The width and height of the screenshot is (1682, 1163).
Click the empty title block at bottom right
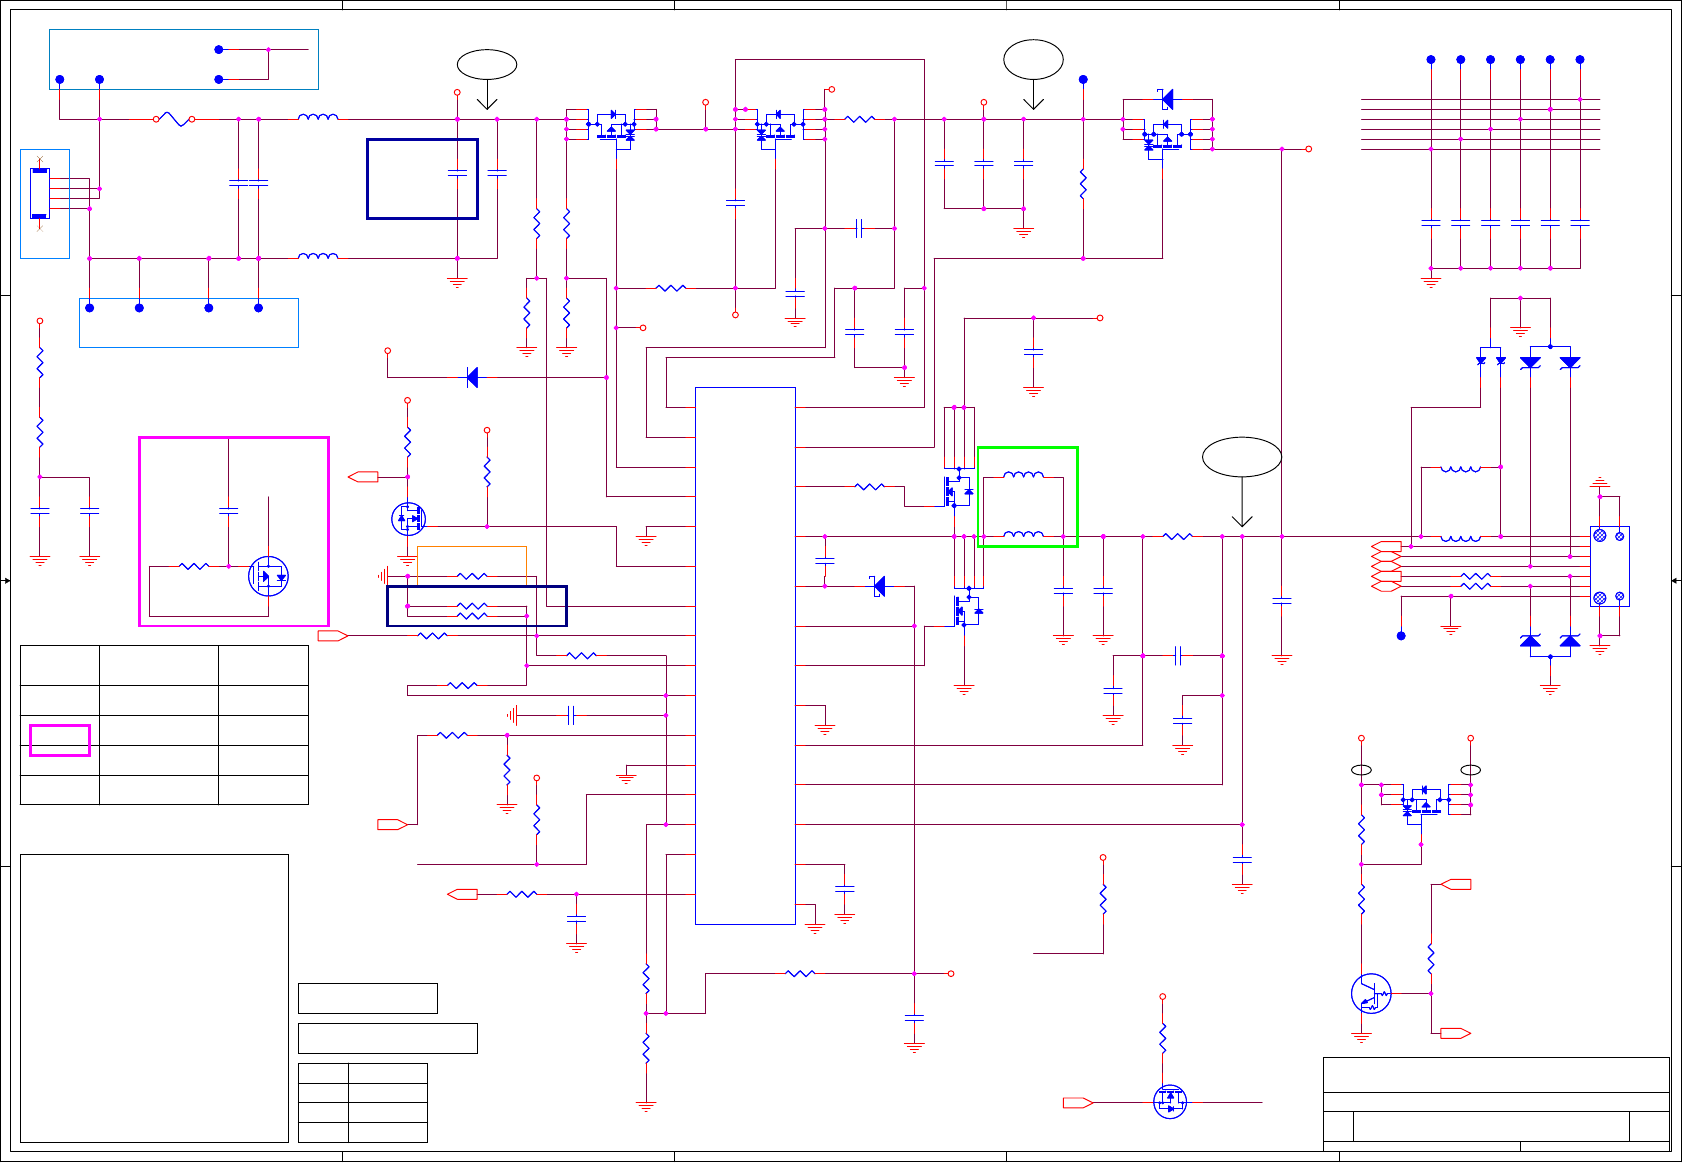coord(1497,1103)
